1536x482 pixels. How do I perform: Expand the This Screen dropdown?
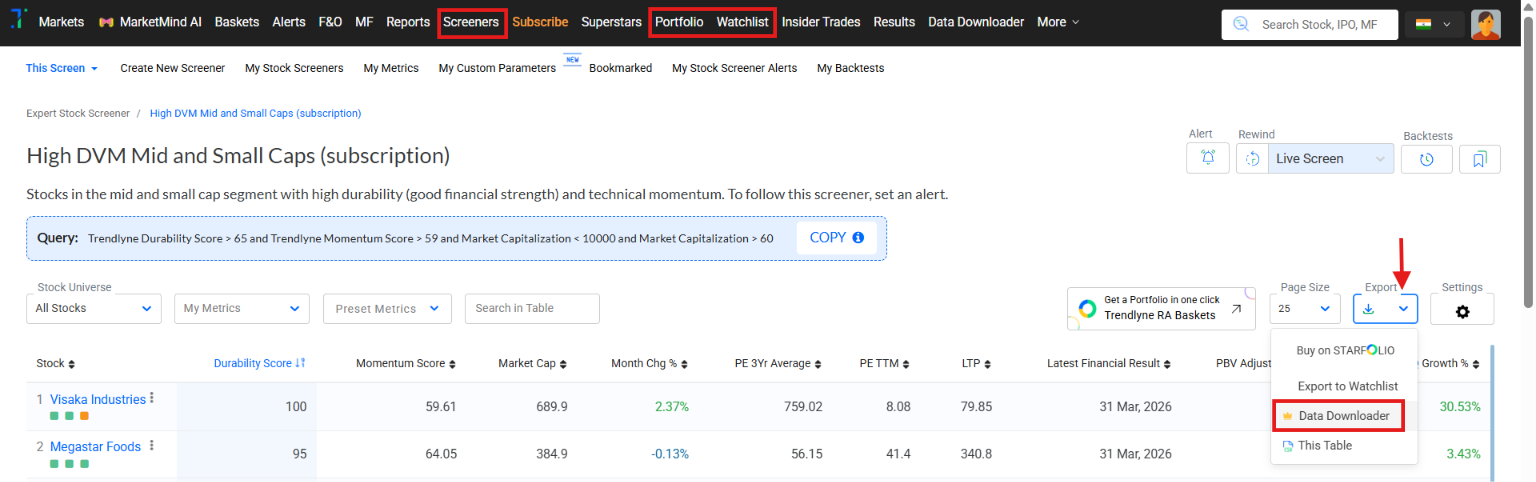click(x=62, y=68)
